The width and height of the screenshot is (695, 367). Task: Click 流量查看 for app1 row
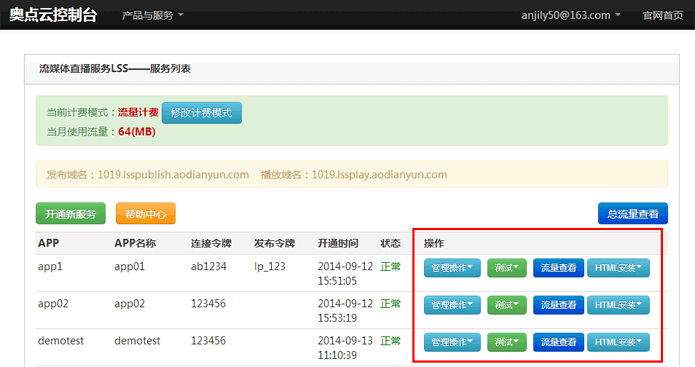click(558, 268)
